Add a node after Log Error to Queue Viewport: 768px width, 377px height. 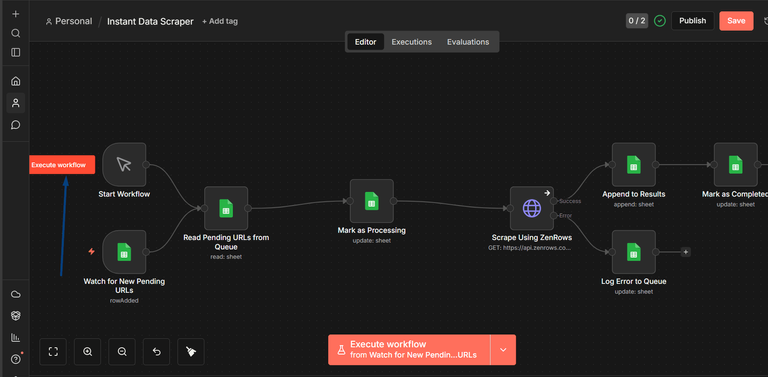686,252
